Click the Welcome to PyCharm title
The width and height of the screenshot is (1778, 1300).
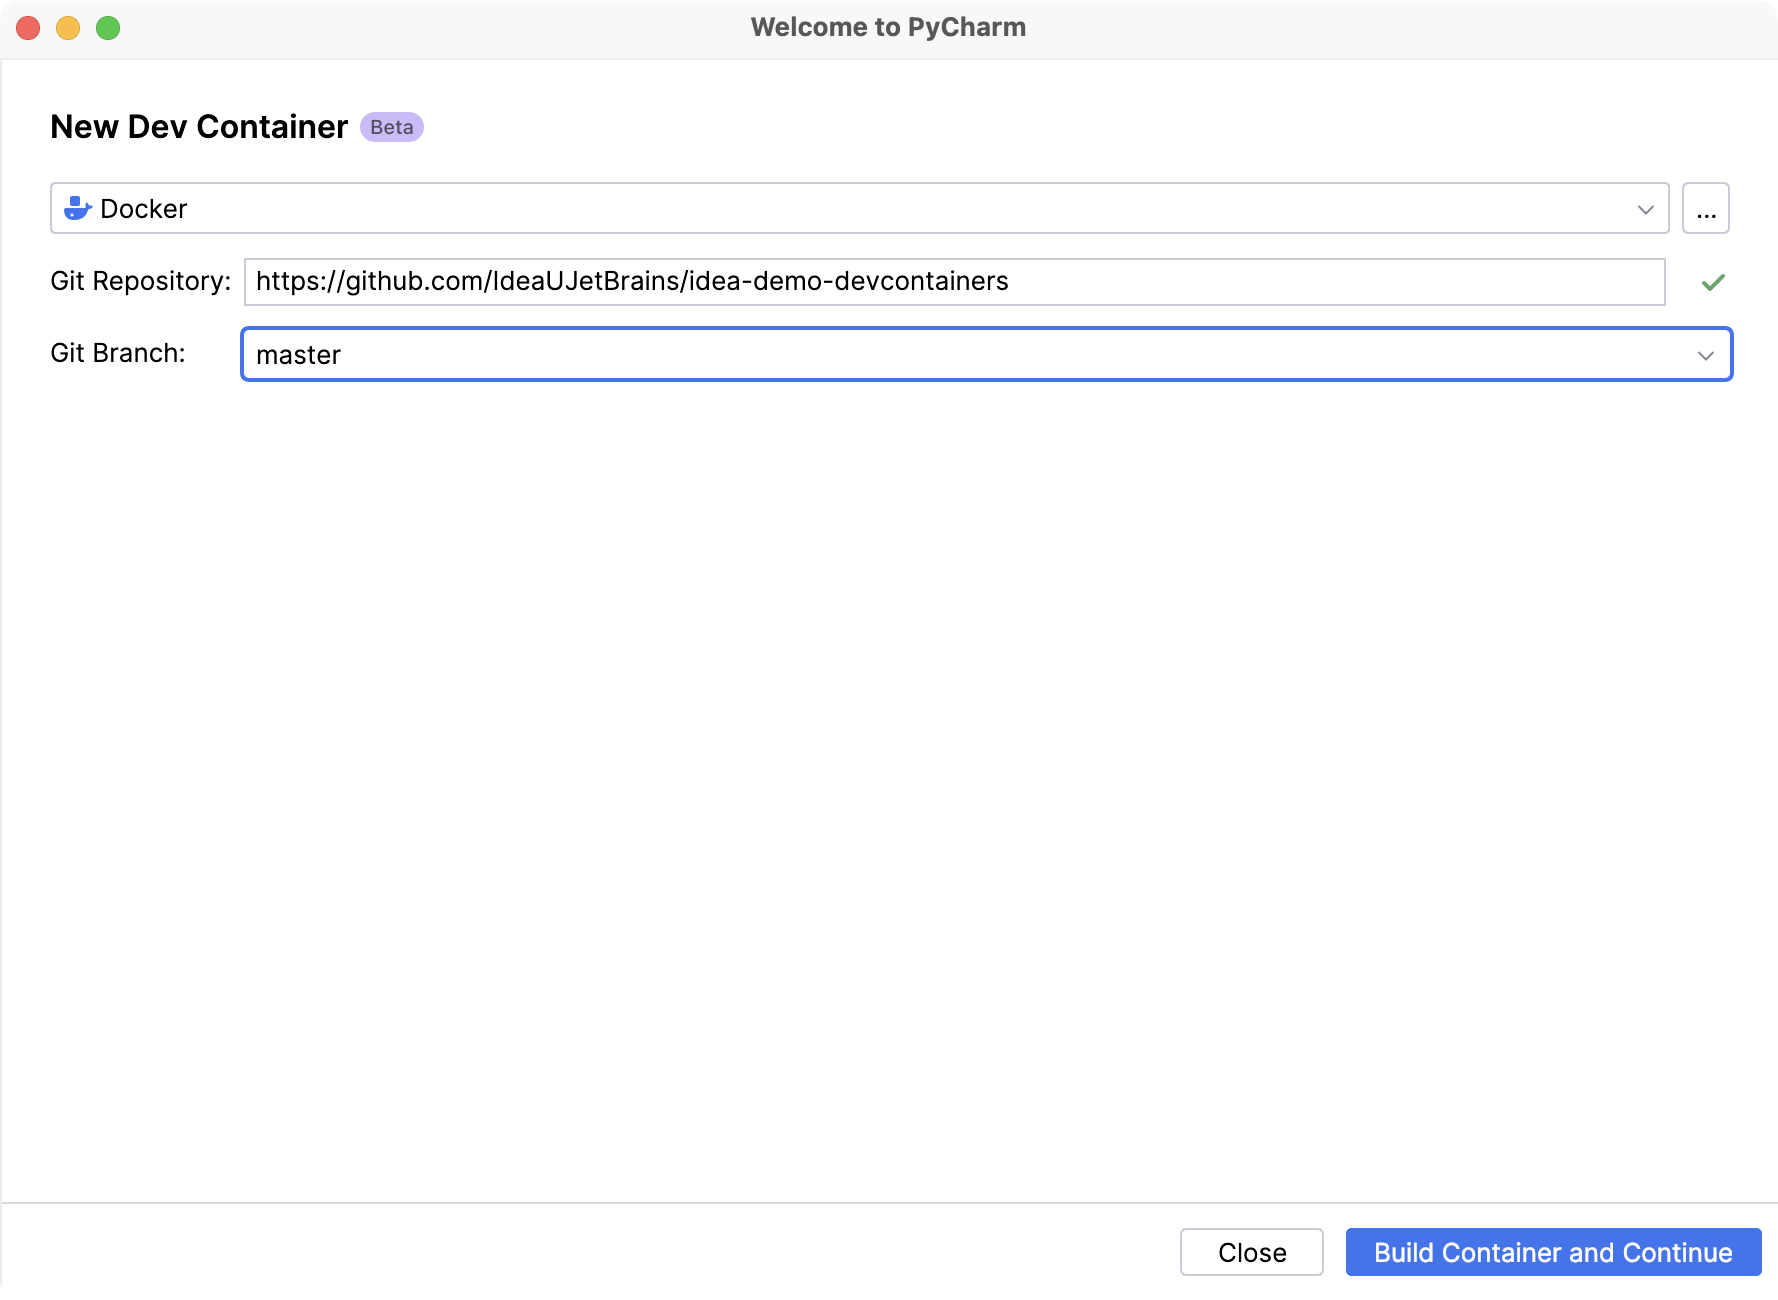[888, 27]
